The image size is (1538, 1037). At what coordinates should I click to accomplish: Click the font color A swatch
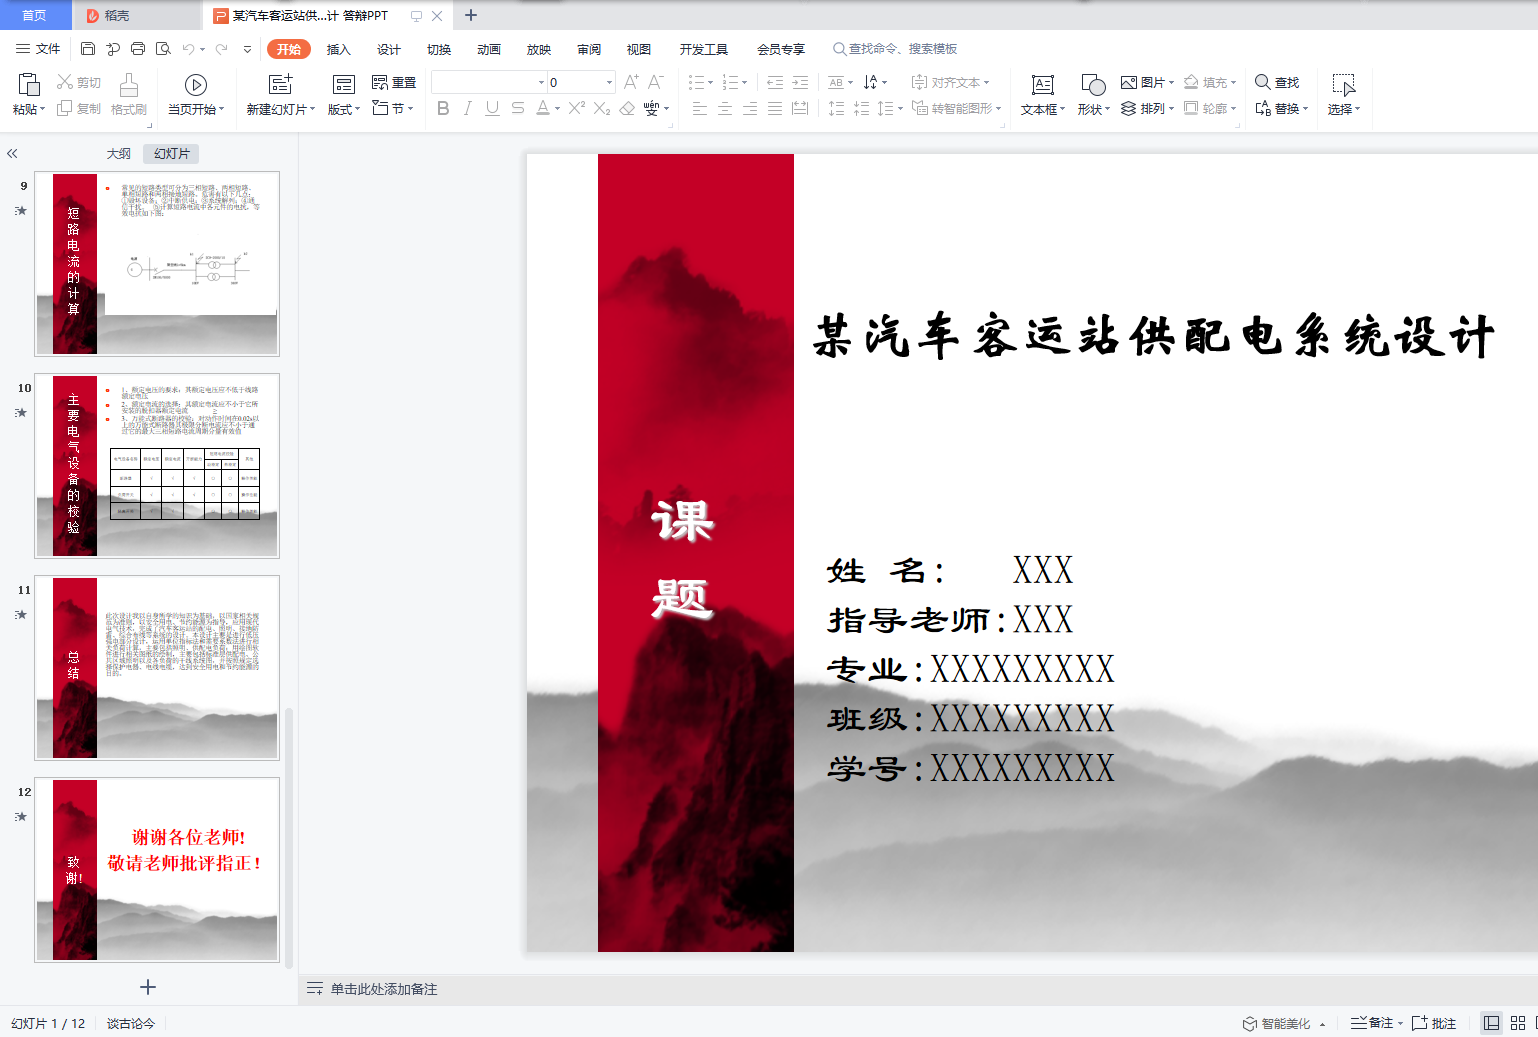click(542, 108)
